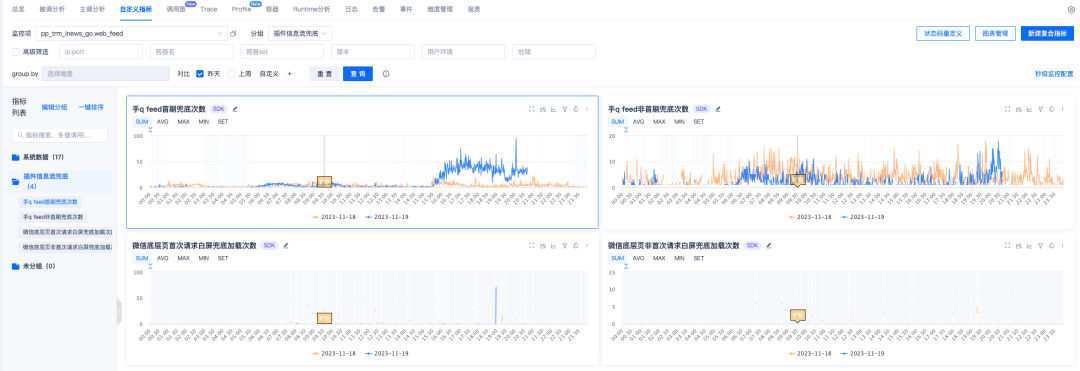Set an alert bell on 手q feed非首刷兜底次数 chart
This screenshot has height=371, width=1080.
(1052, 109)
